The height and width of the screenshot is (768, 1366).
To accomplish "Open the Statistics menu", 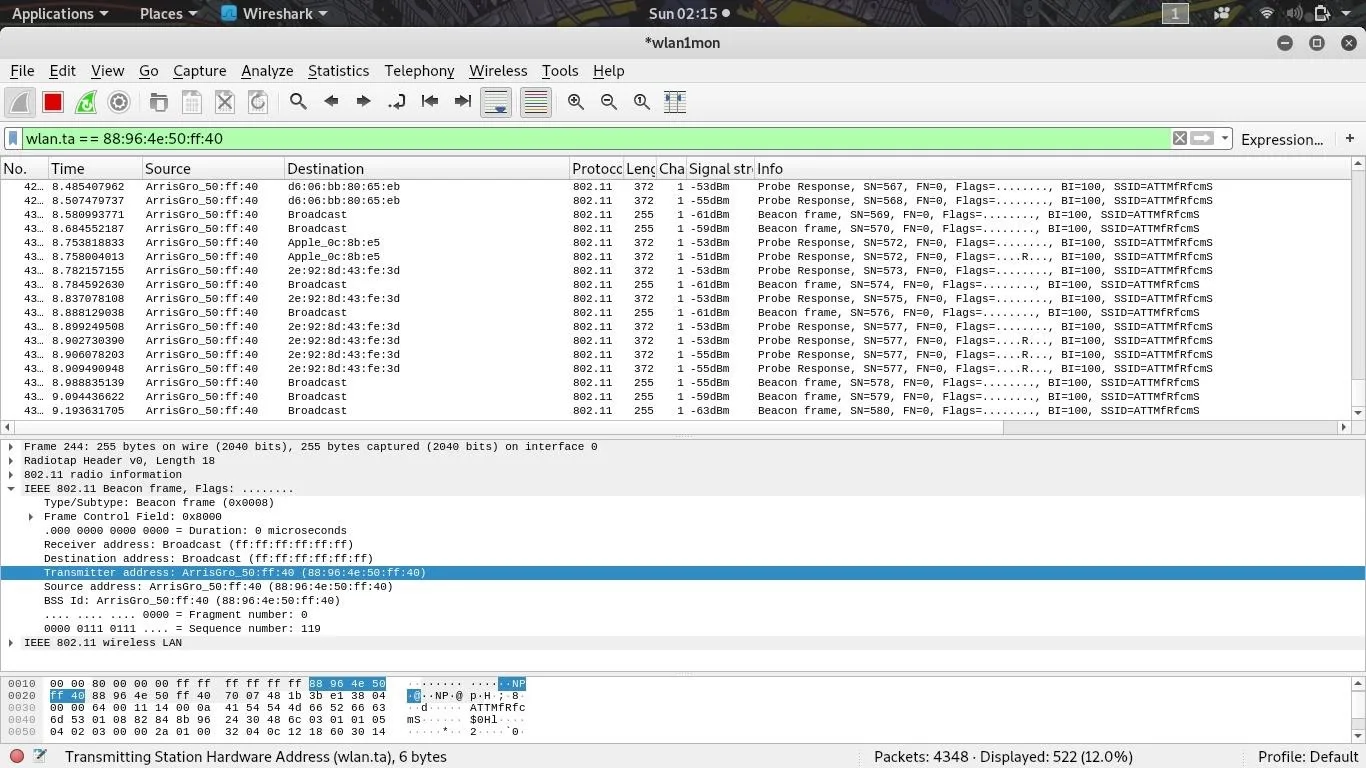I will point(338,71).
